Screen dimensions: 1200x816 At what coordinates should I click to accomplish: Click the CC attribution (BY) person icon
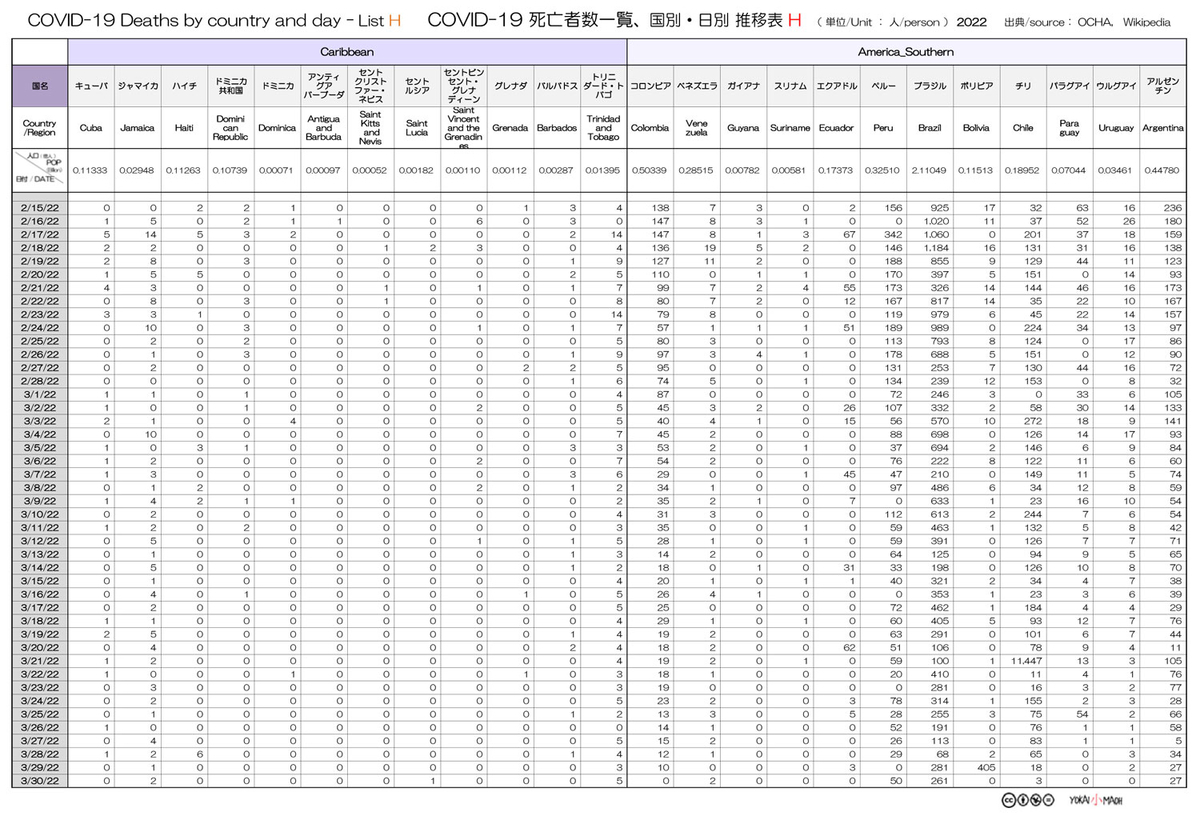click(1022, 800)
